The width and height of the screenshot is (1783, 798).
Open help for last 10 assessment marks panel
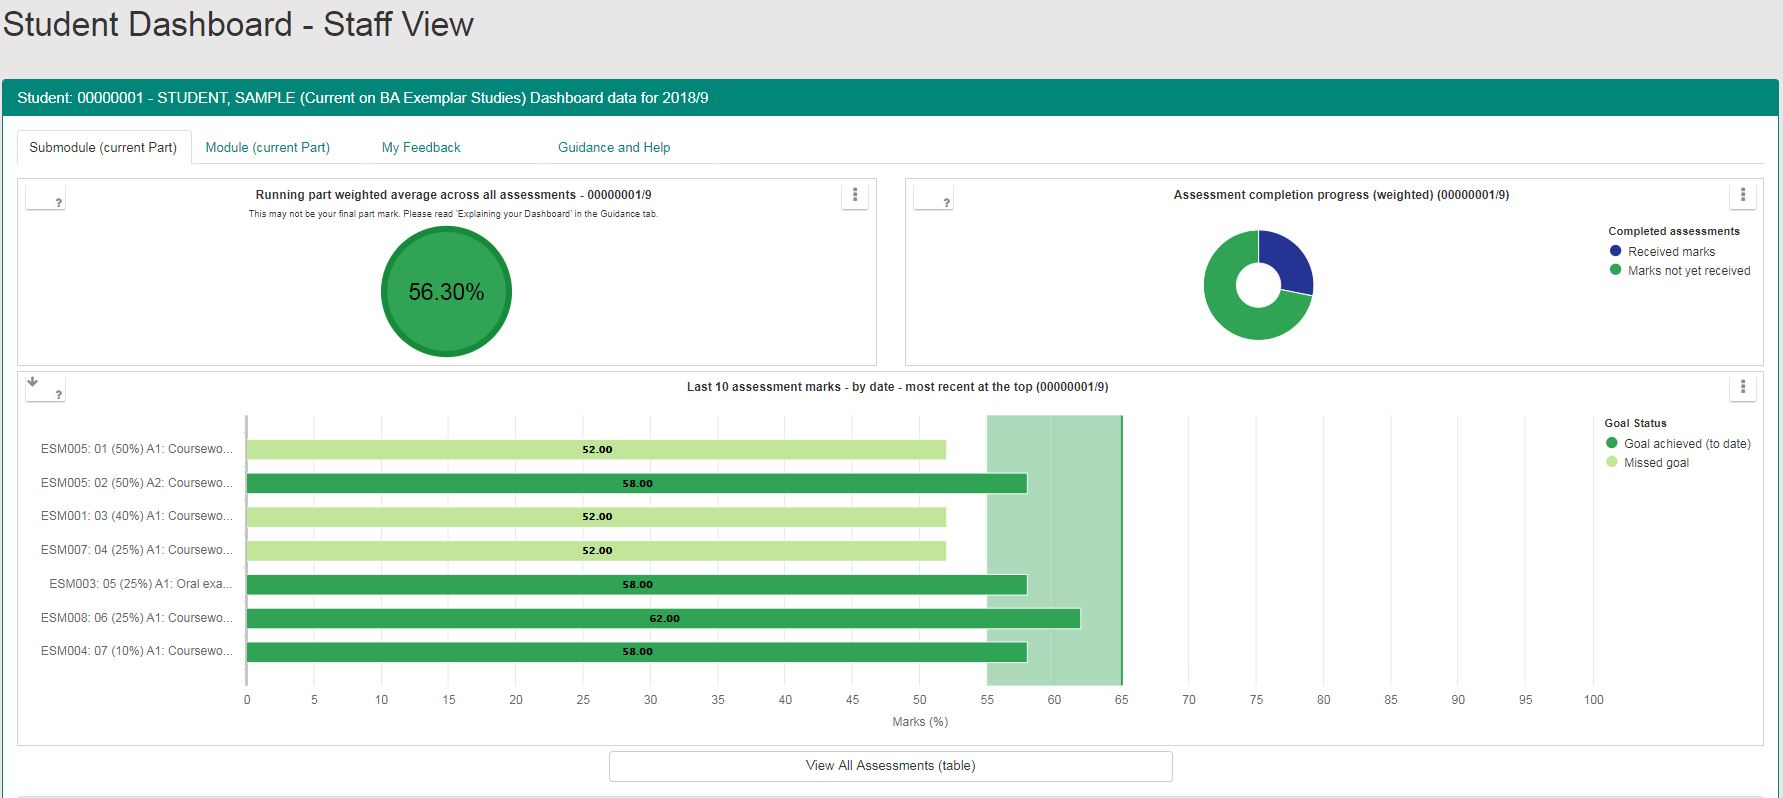pos(59,395)
